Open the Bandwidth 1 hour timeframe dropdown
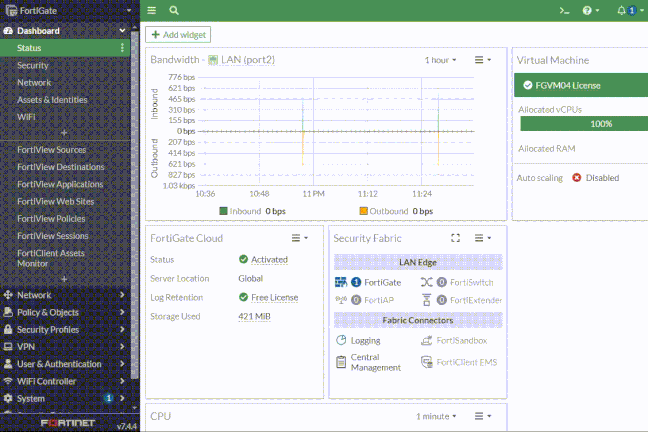 (x=442, y=60)
